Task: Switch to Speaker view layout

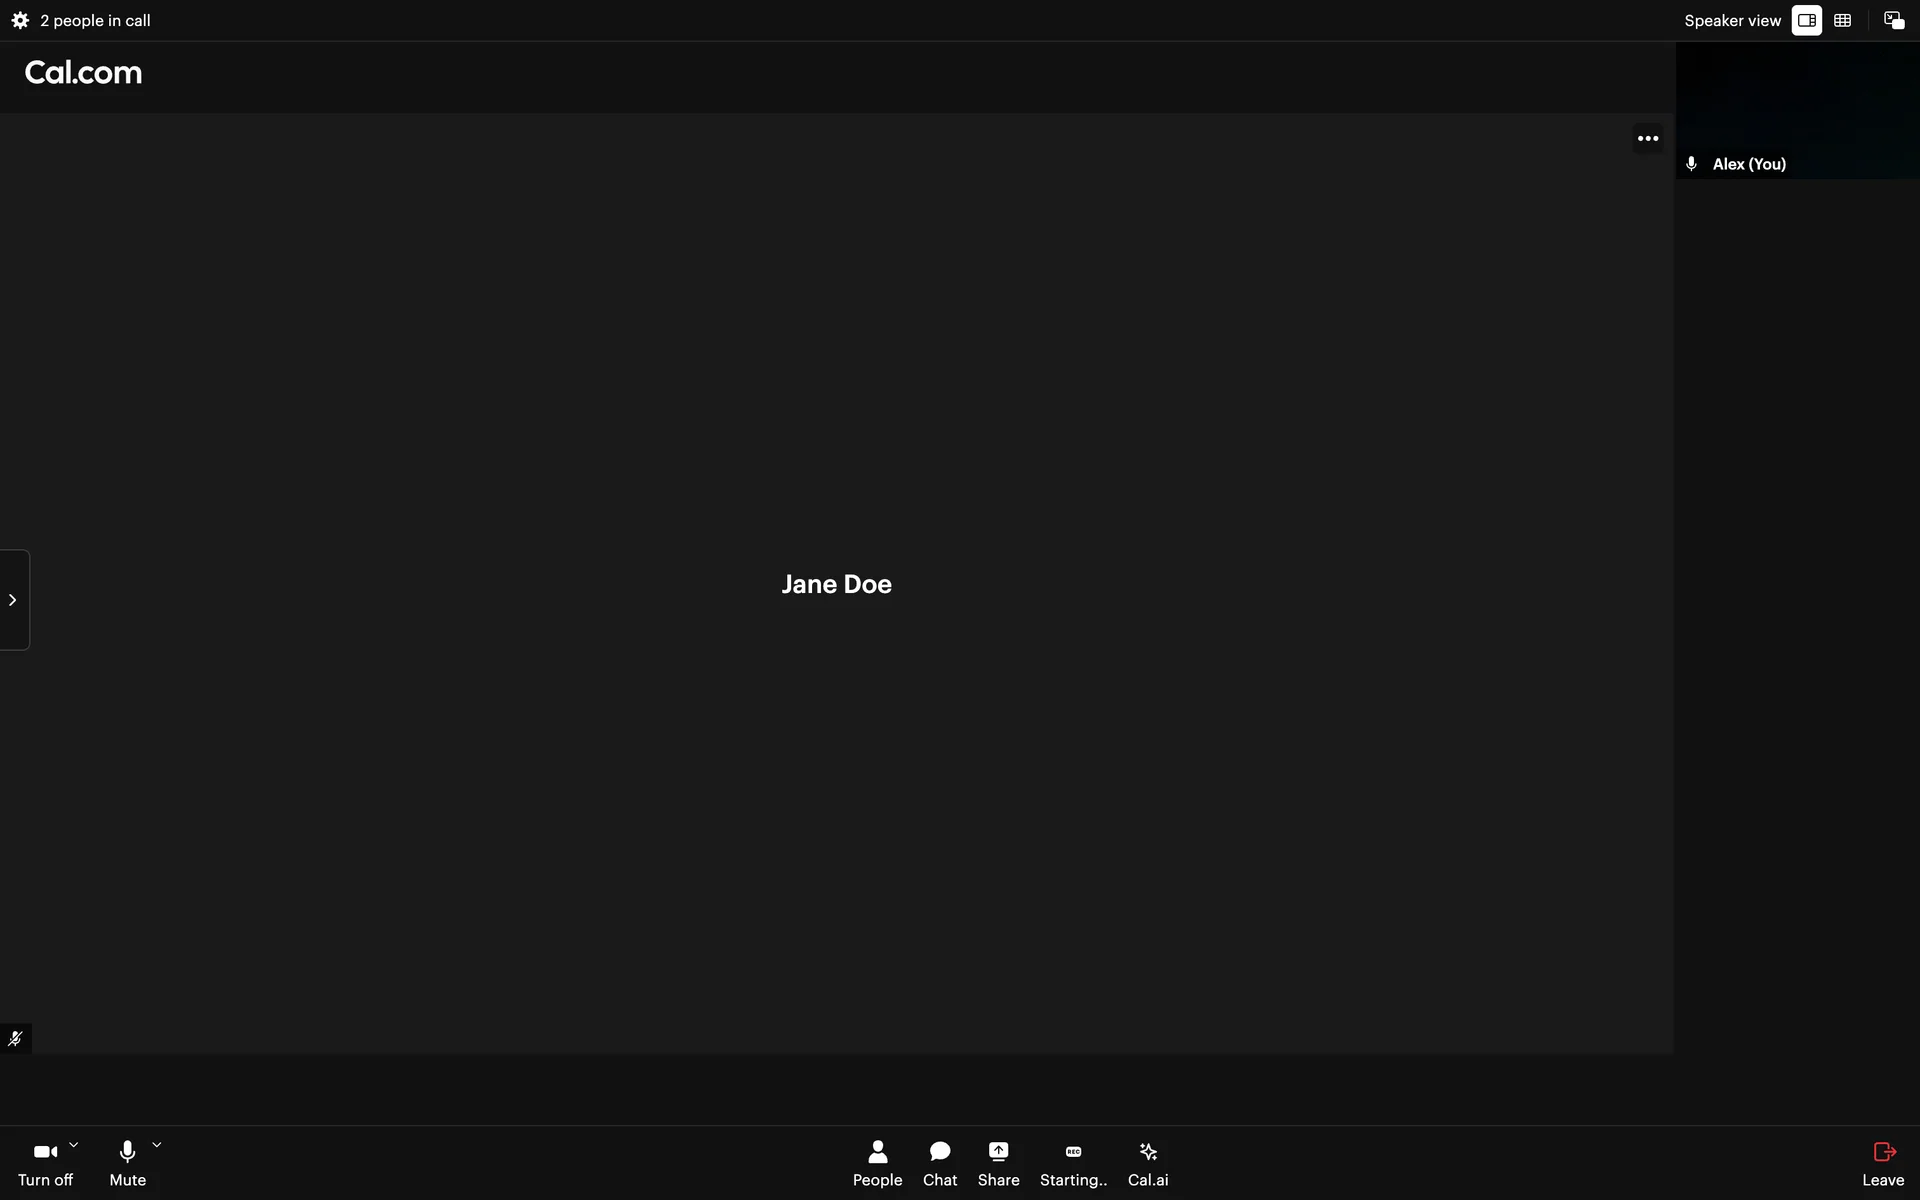Action: coord(1806,20)
